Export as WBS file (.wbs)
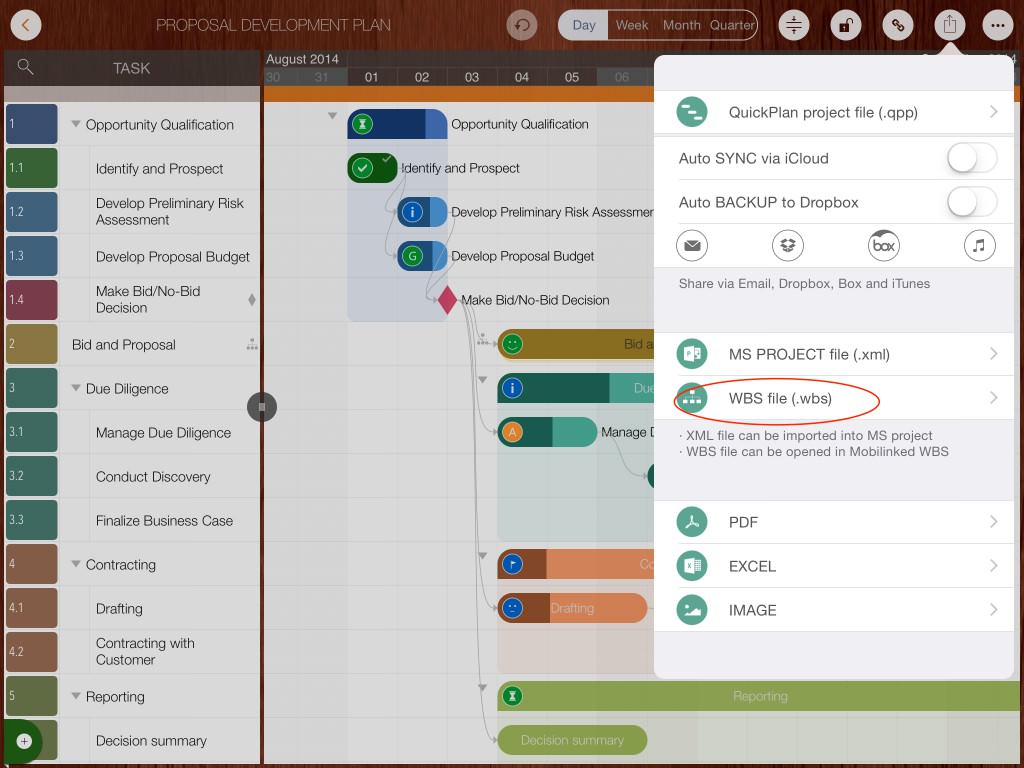The width and height of the screenshot is (1024, 768). coord(780,398)
